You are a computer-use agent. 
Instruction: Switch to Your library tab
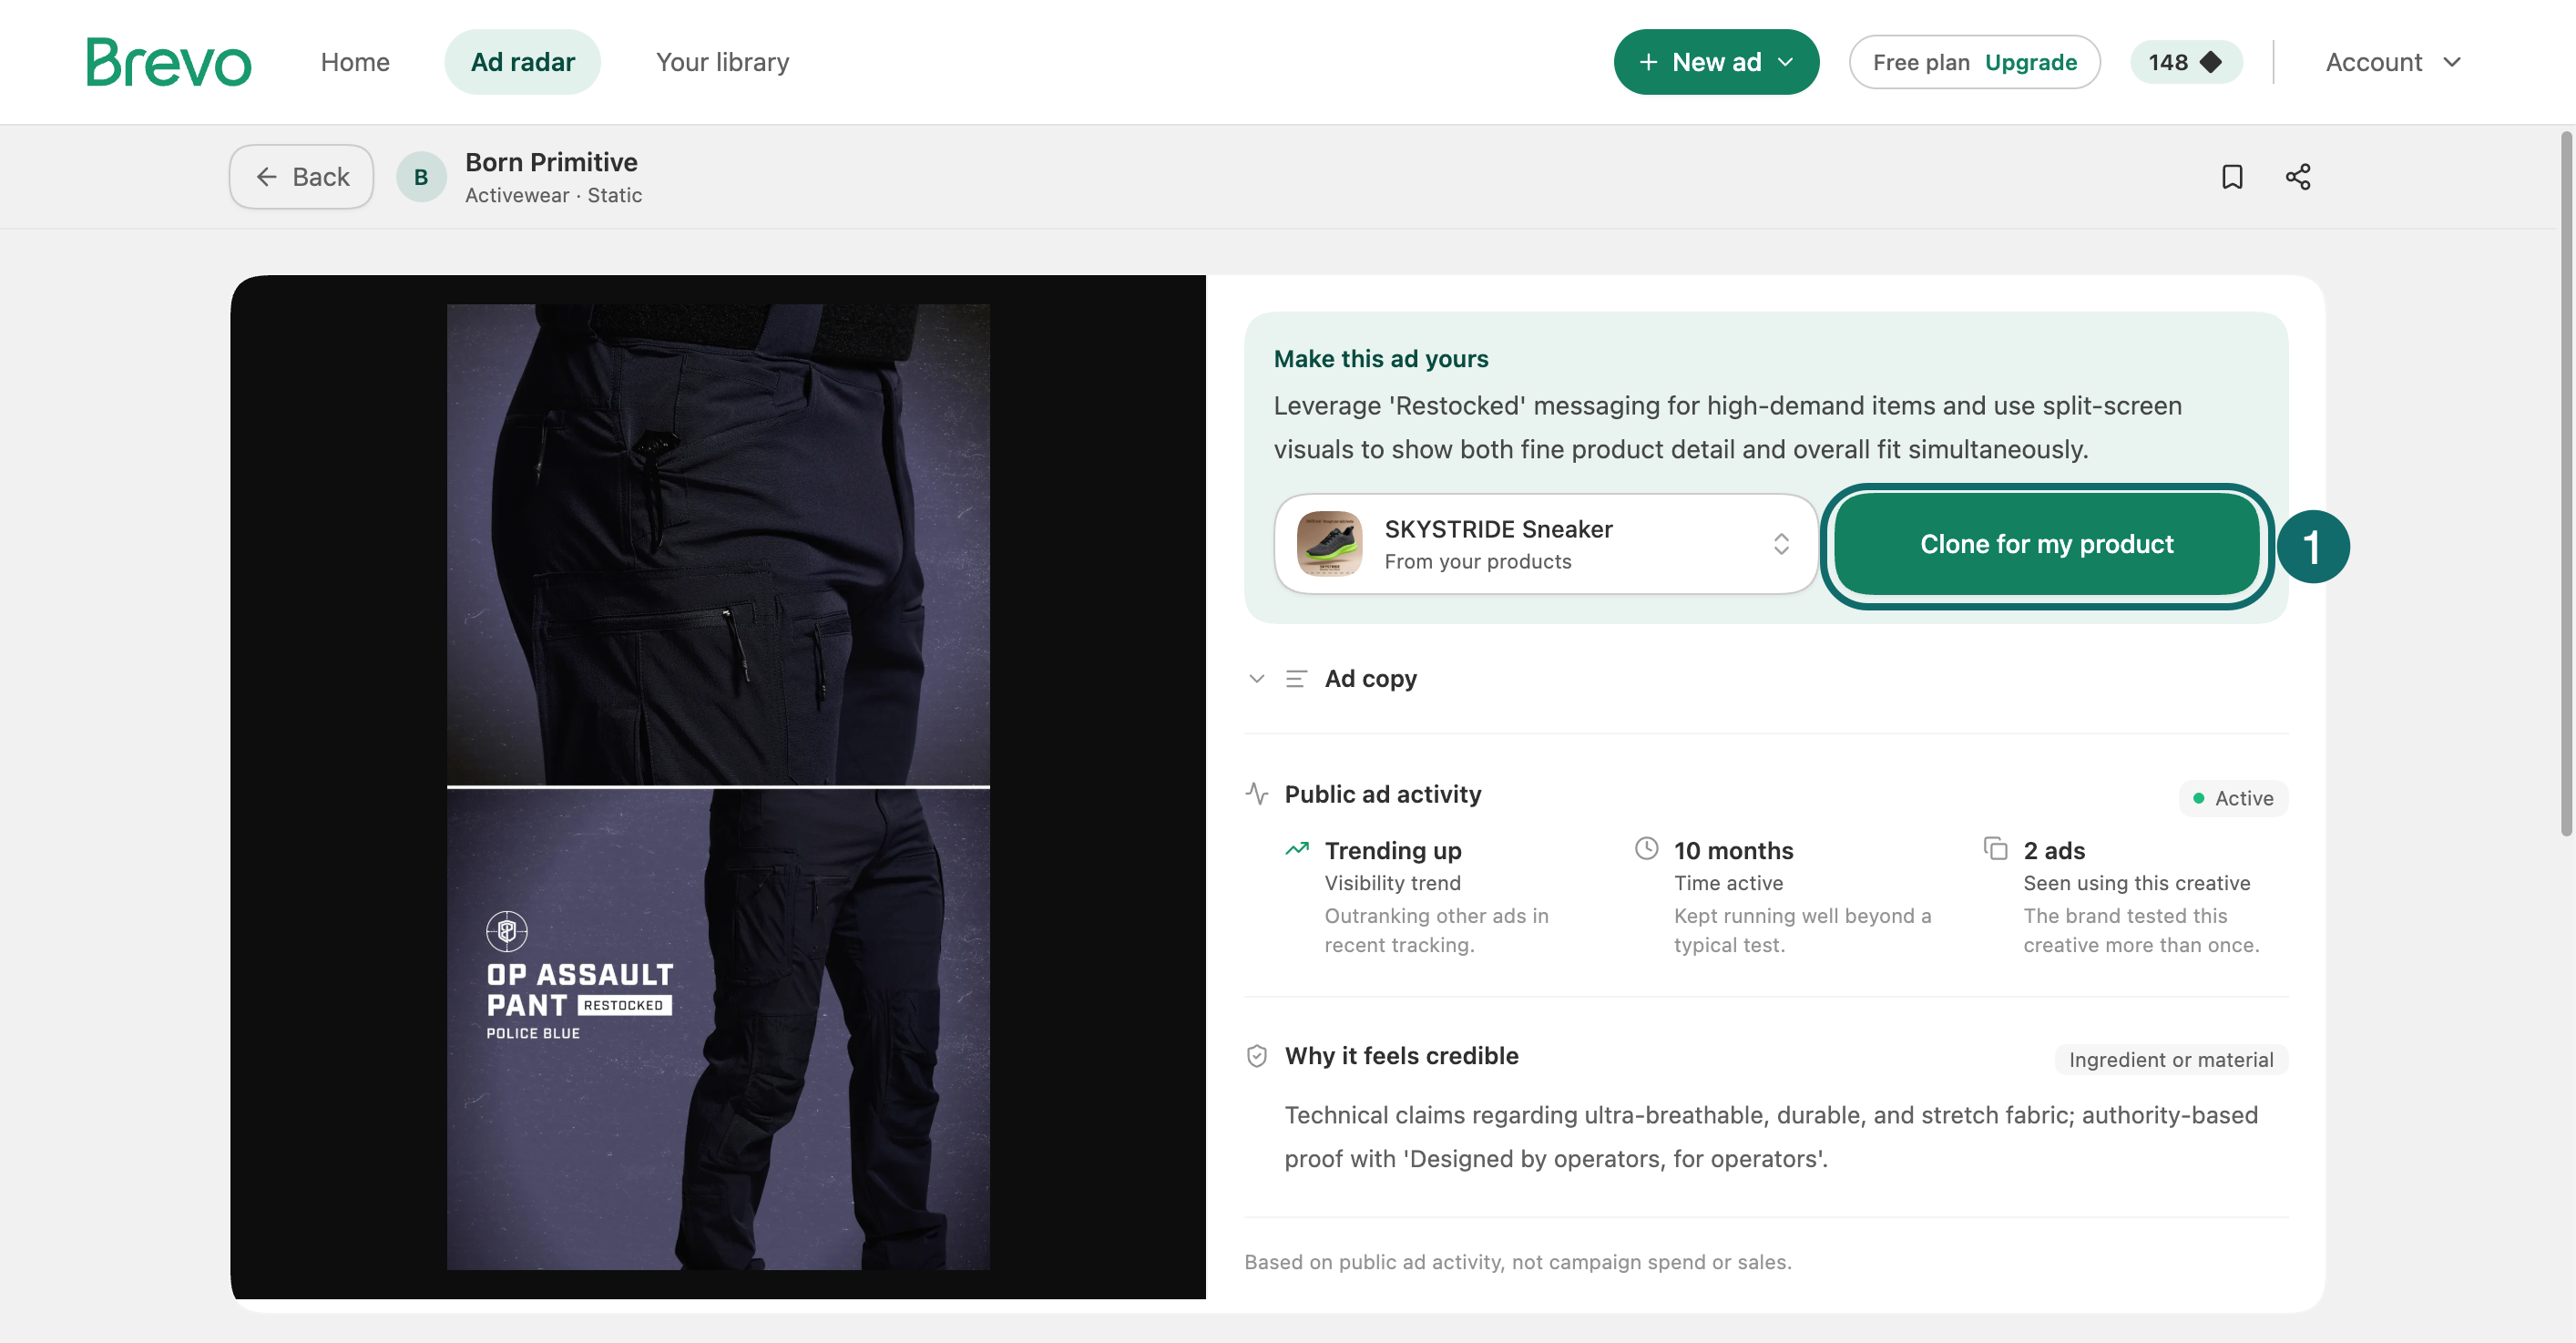pos(722,62)
